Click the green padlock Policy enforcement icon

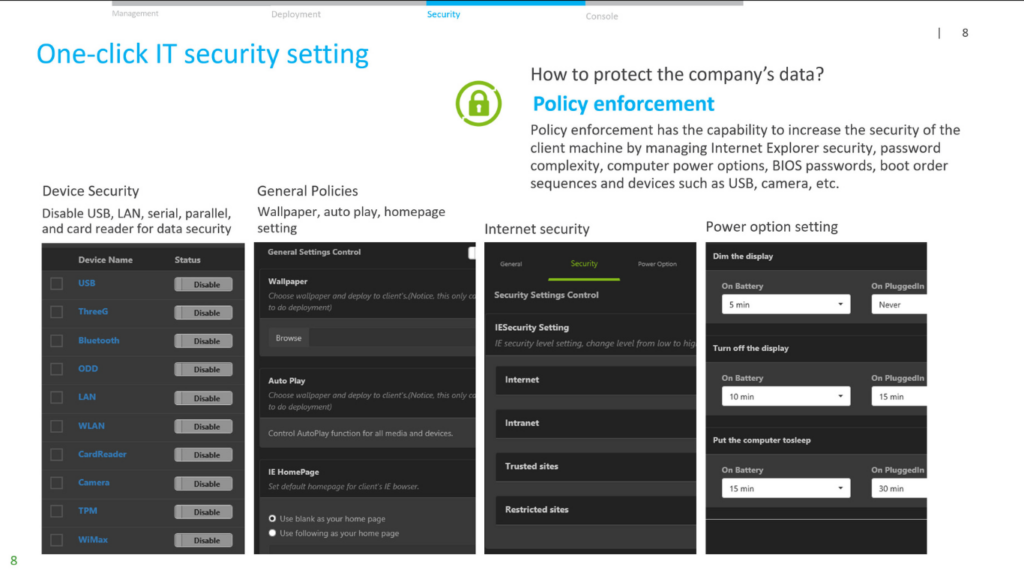[x=479, y=103]
